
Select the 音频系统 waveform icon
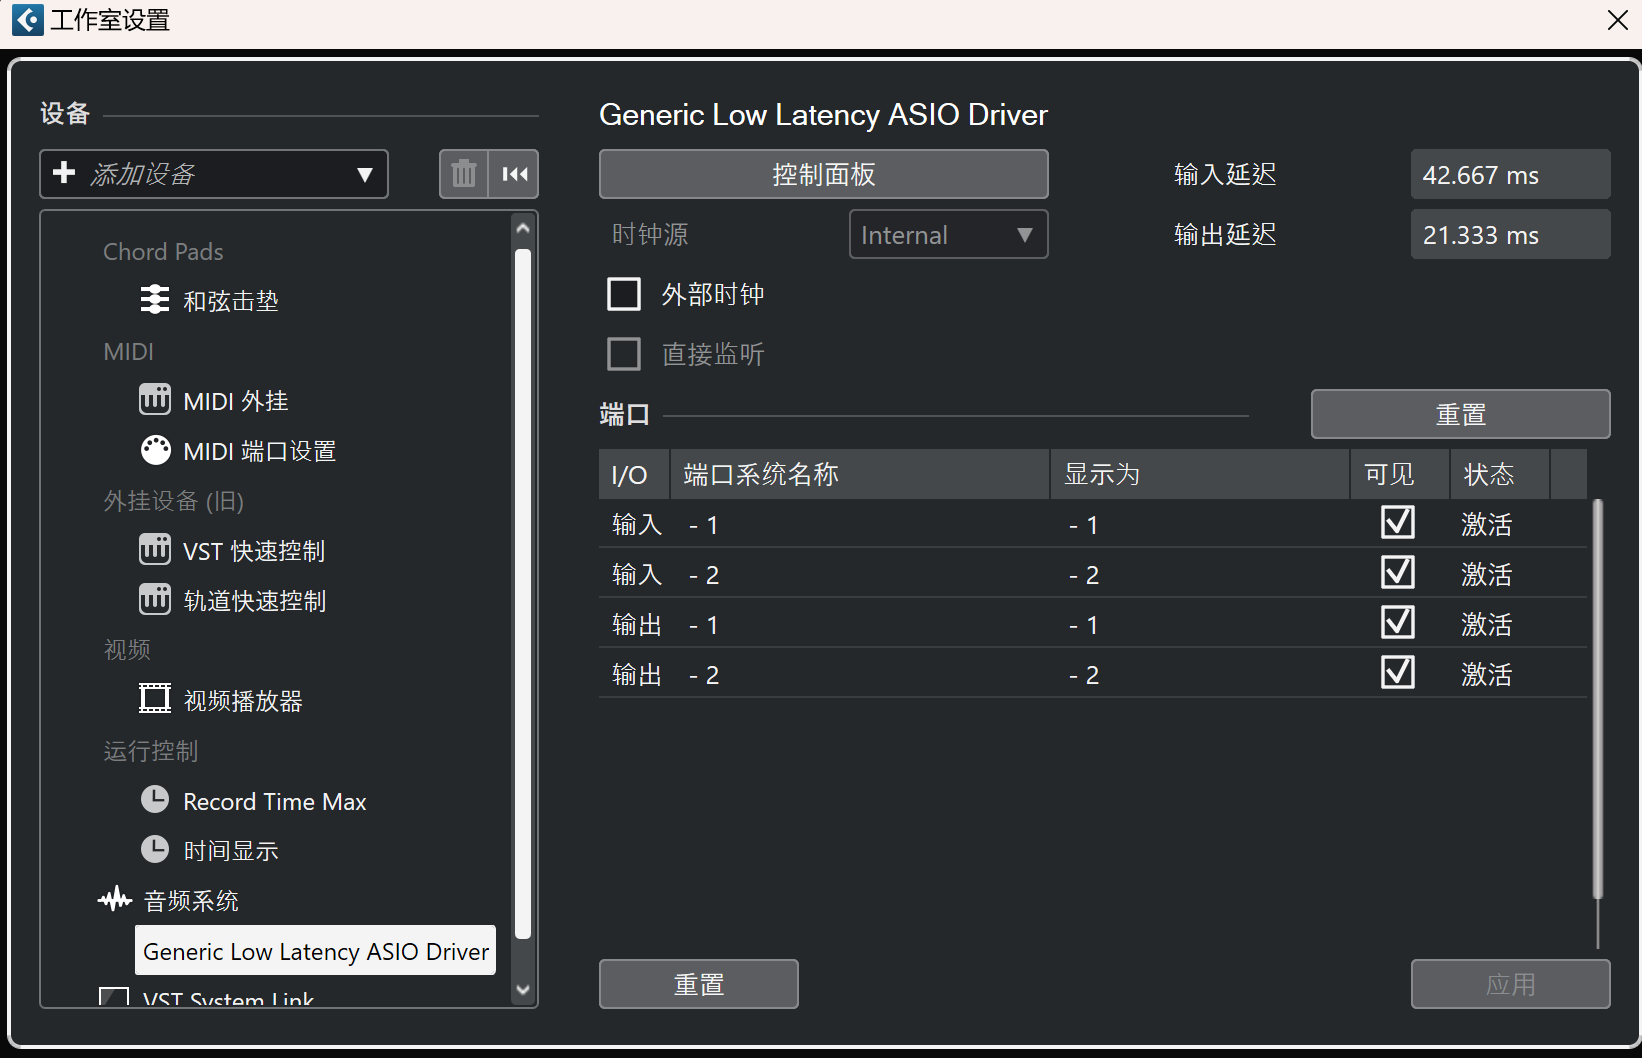point(115,899)
